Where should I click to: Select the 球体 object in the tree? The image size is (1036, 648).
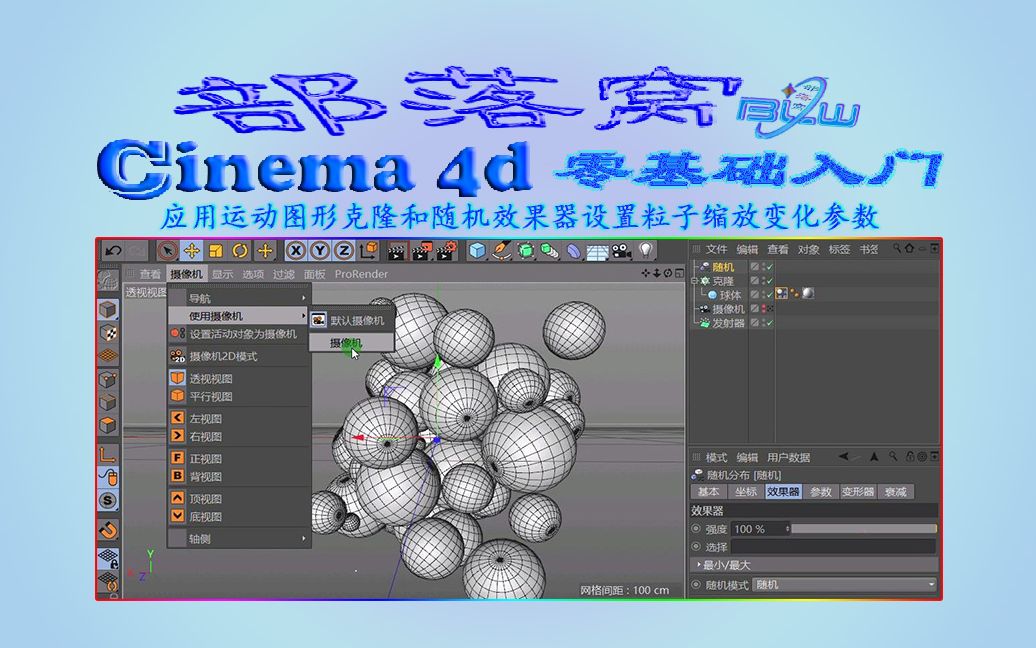point(730,295)
